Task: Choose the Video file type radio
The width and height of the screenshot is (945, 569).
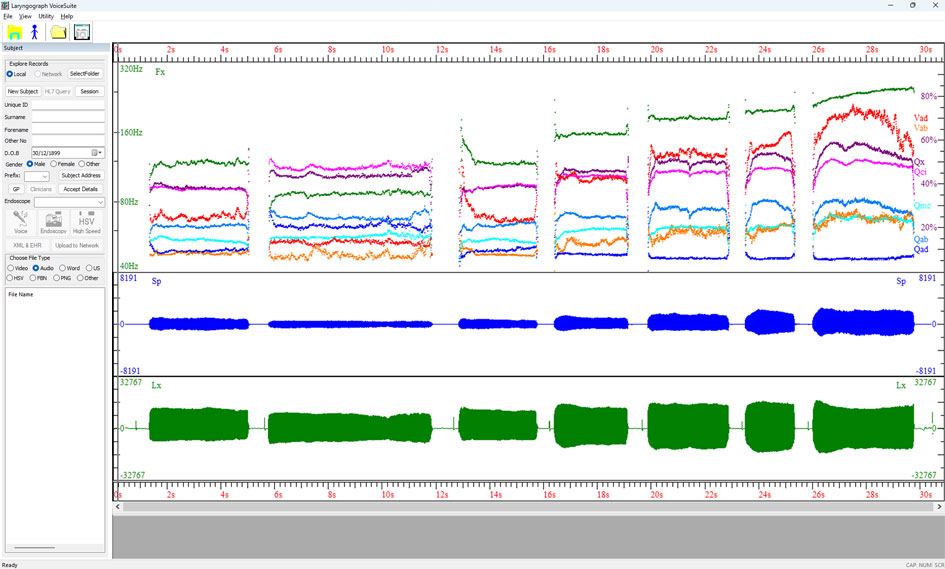Action: tap(10, 268)
